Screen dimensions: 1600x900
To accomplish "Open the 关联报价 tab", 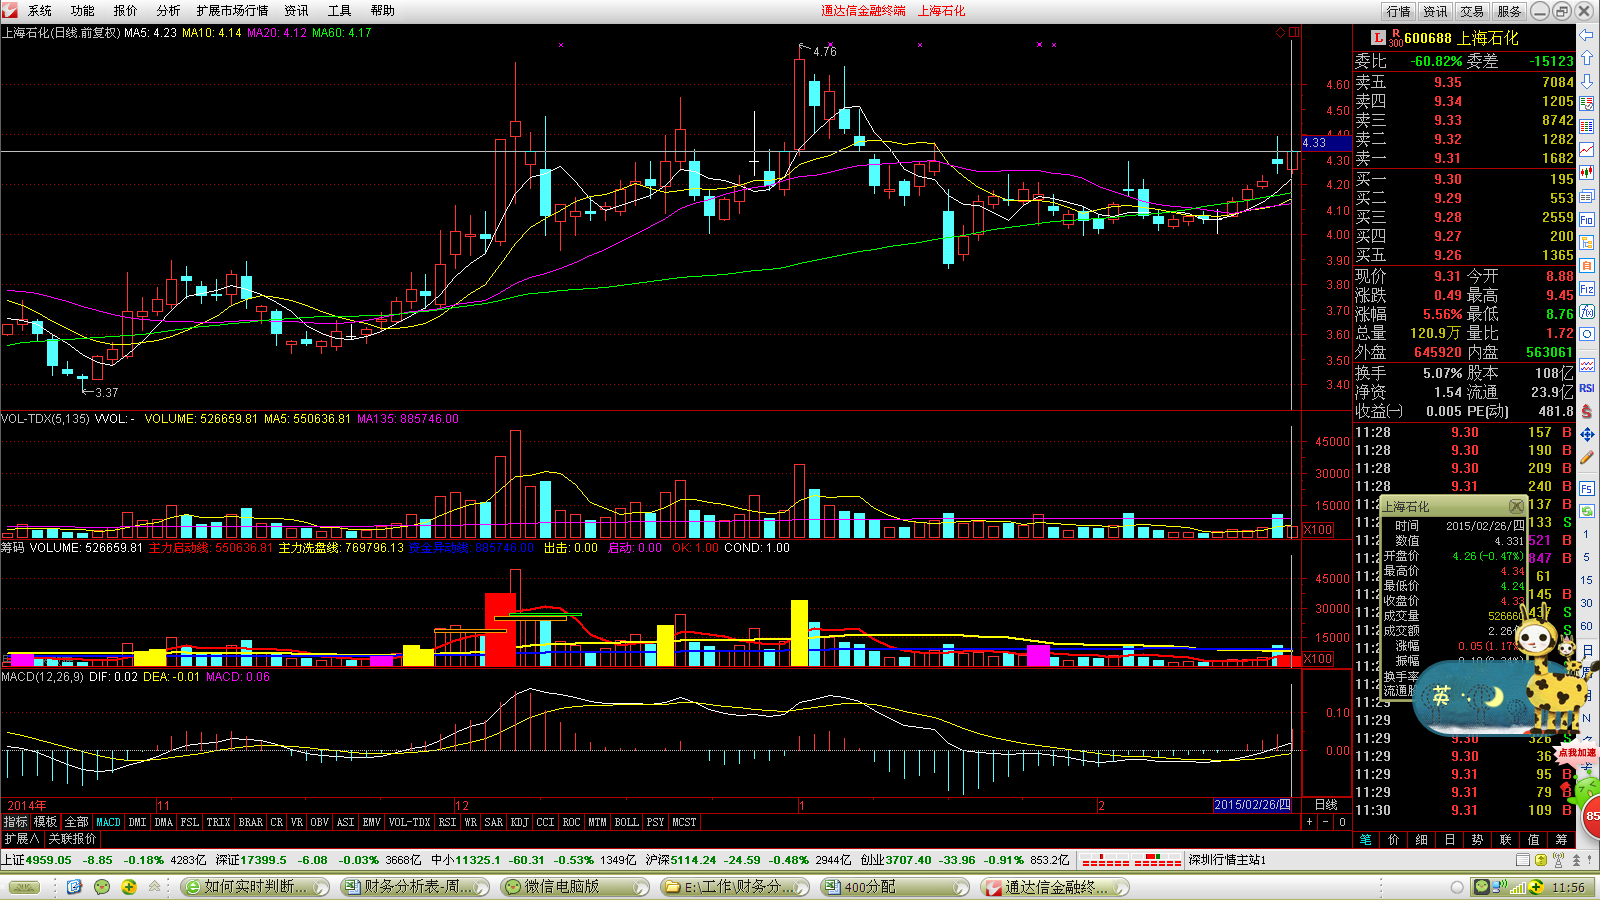I will pyautogui.click(x=72, y=839).
